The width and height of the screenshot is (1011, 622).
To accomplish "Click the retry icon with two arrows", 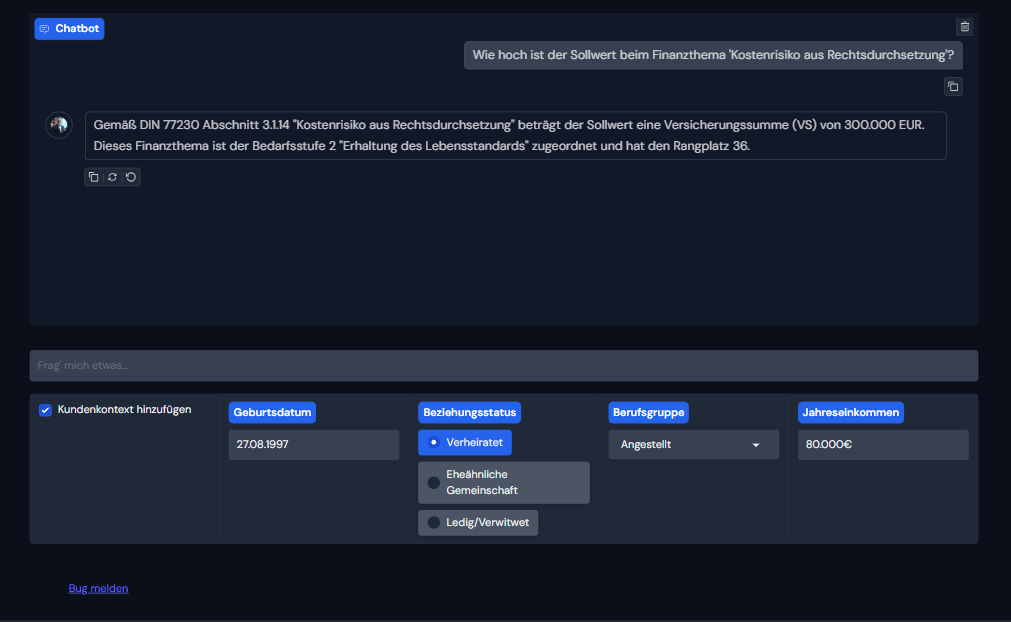I will pos(112,177).
